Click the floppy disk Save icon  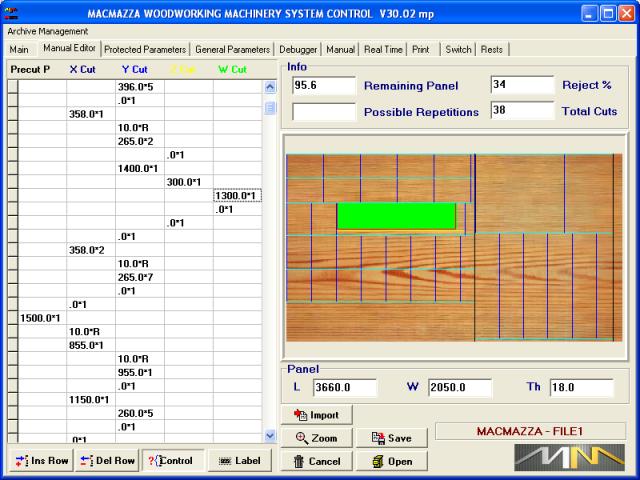pos(378,438)
